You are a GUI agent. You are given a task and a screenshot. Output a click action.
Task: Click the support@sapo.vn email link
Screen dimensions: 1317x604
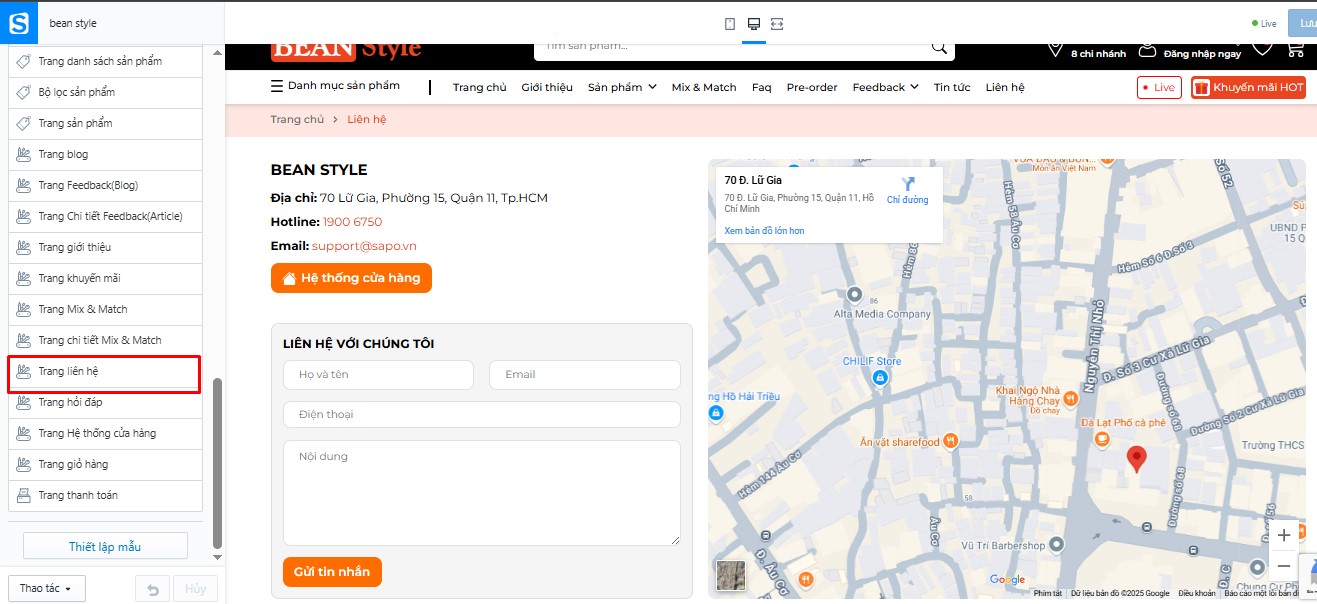click(364, 246)
